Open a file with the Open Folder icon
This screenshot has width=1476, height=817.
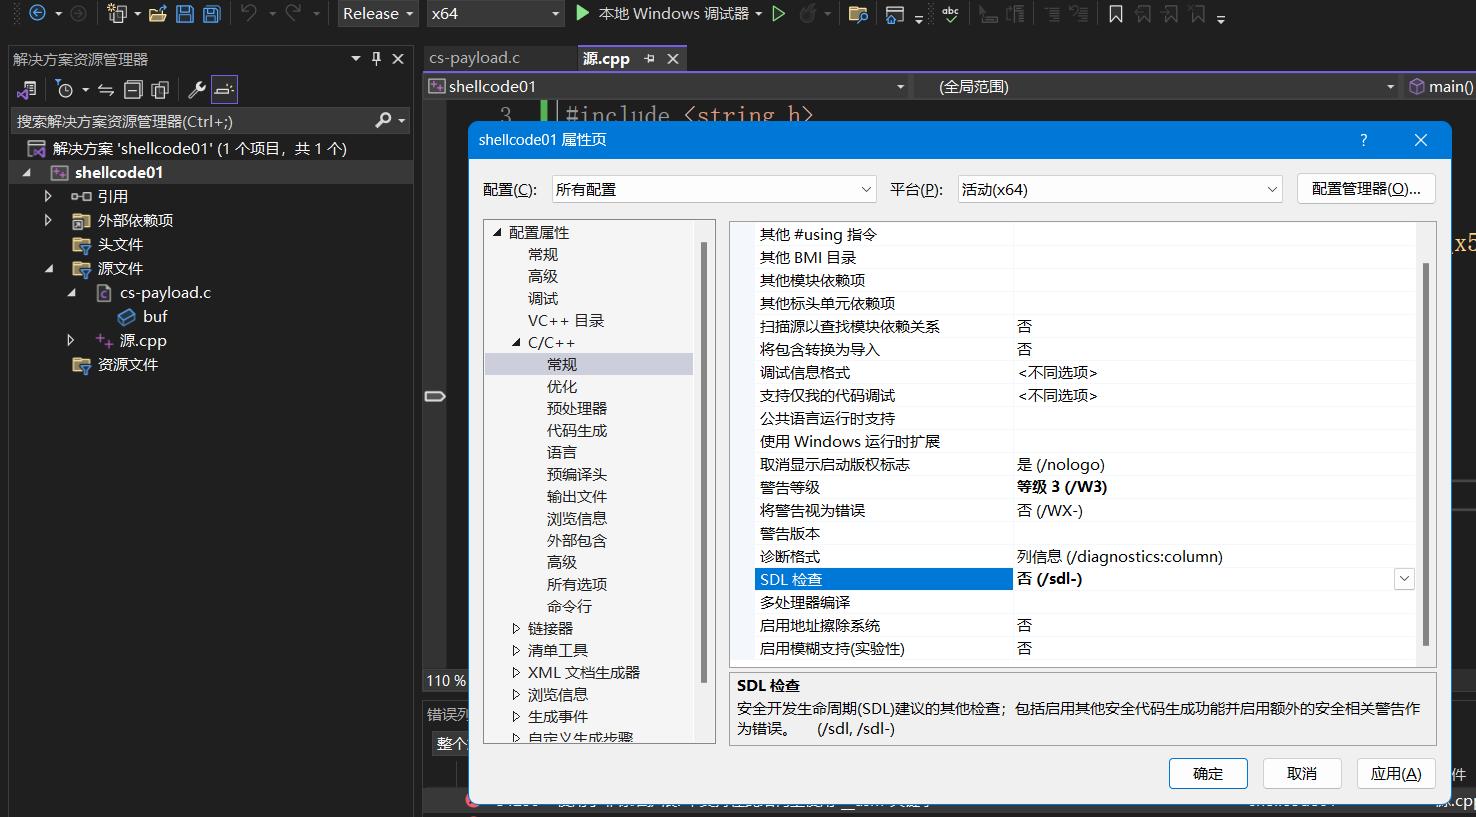pyautogui.click(x=157, y=14)
